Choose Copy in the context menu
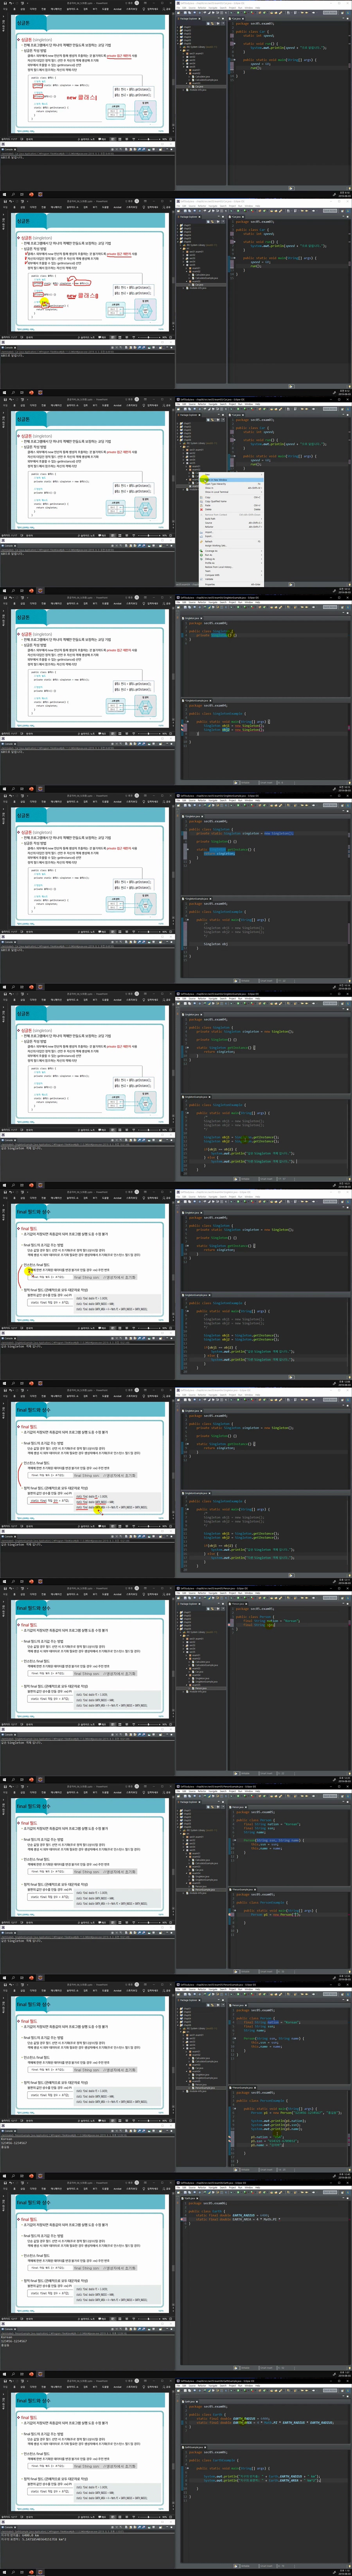 coord(208,497)
